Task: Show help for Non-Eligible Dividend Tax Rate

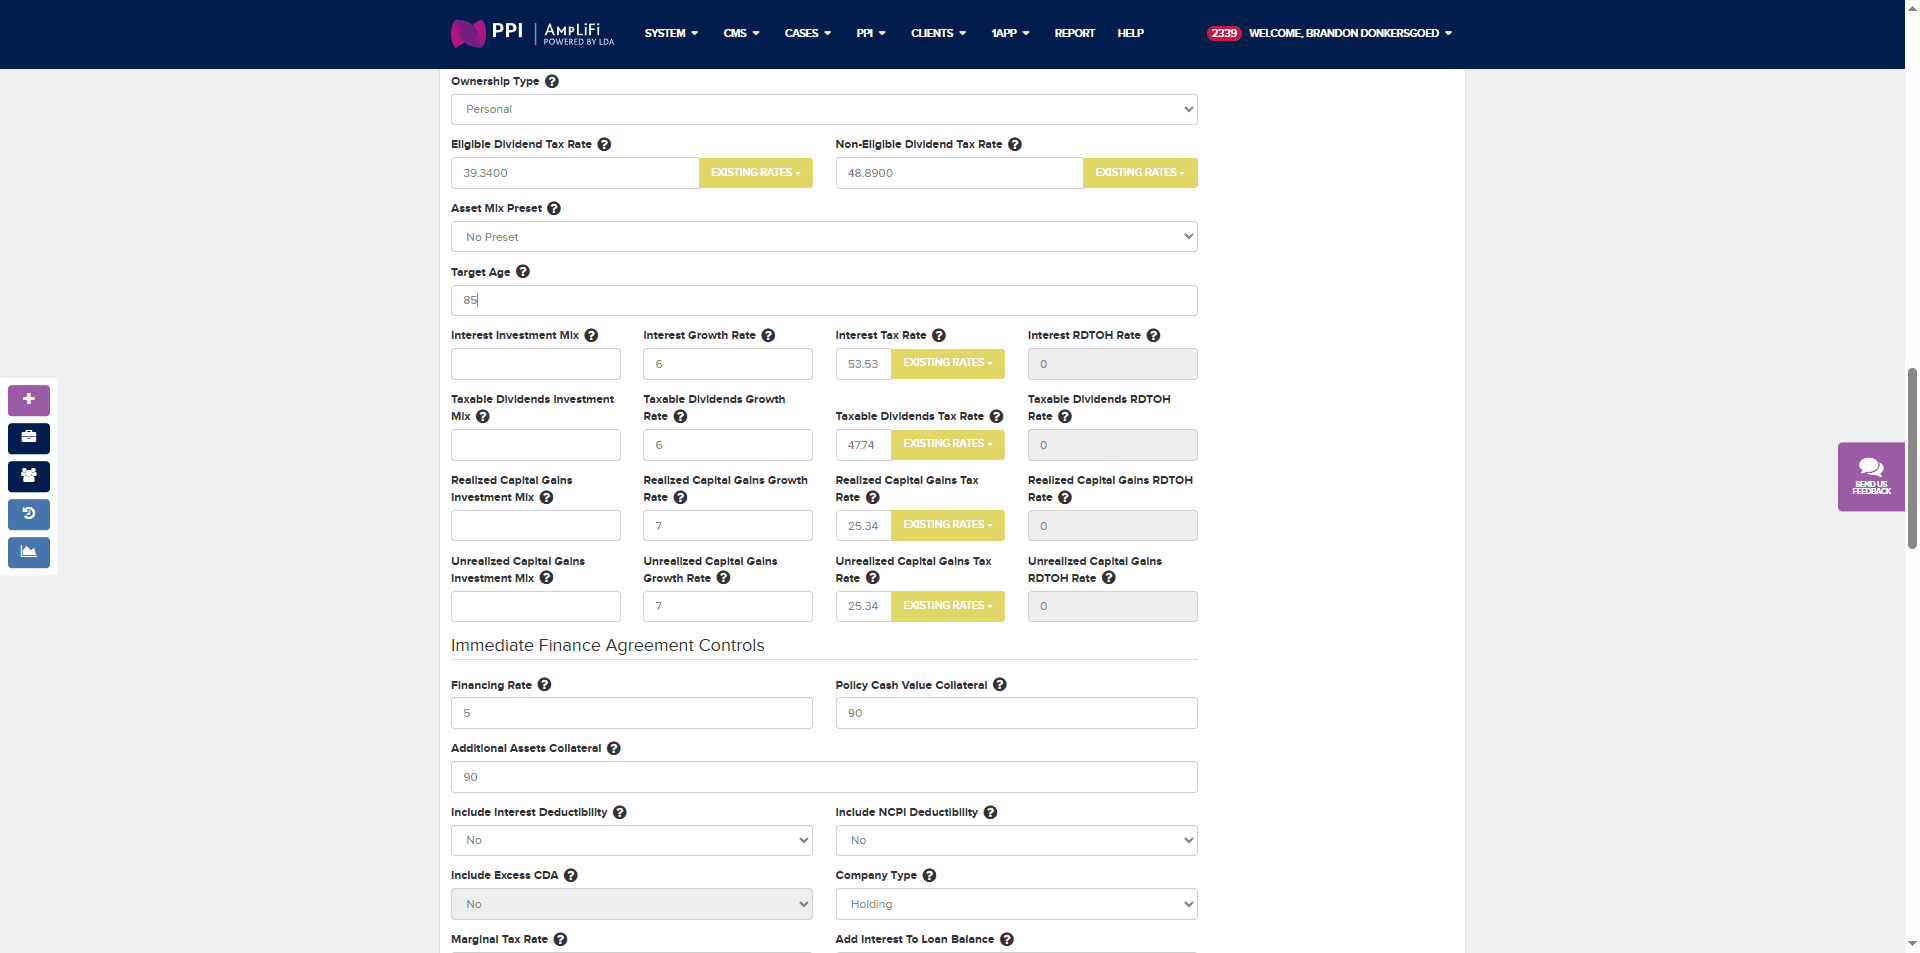Action: [x=1015, y=144]
